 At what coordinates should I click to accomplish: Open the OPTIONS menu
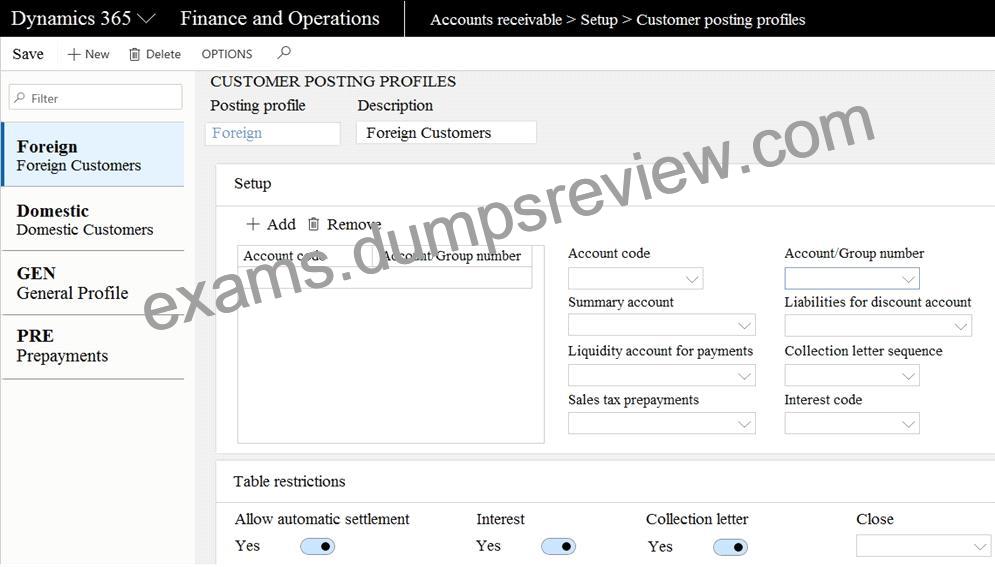point(227,55)
